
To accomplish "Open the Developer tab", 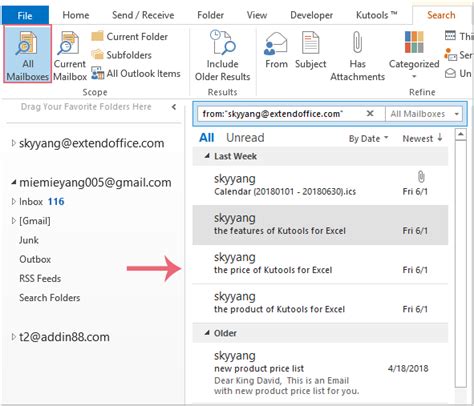I will pyautogui.click(x=311, y=15).
